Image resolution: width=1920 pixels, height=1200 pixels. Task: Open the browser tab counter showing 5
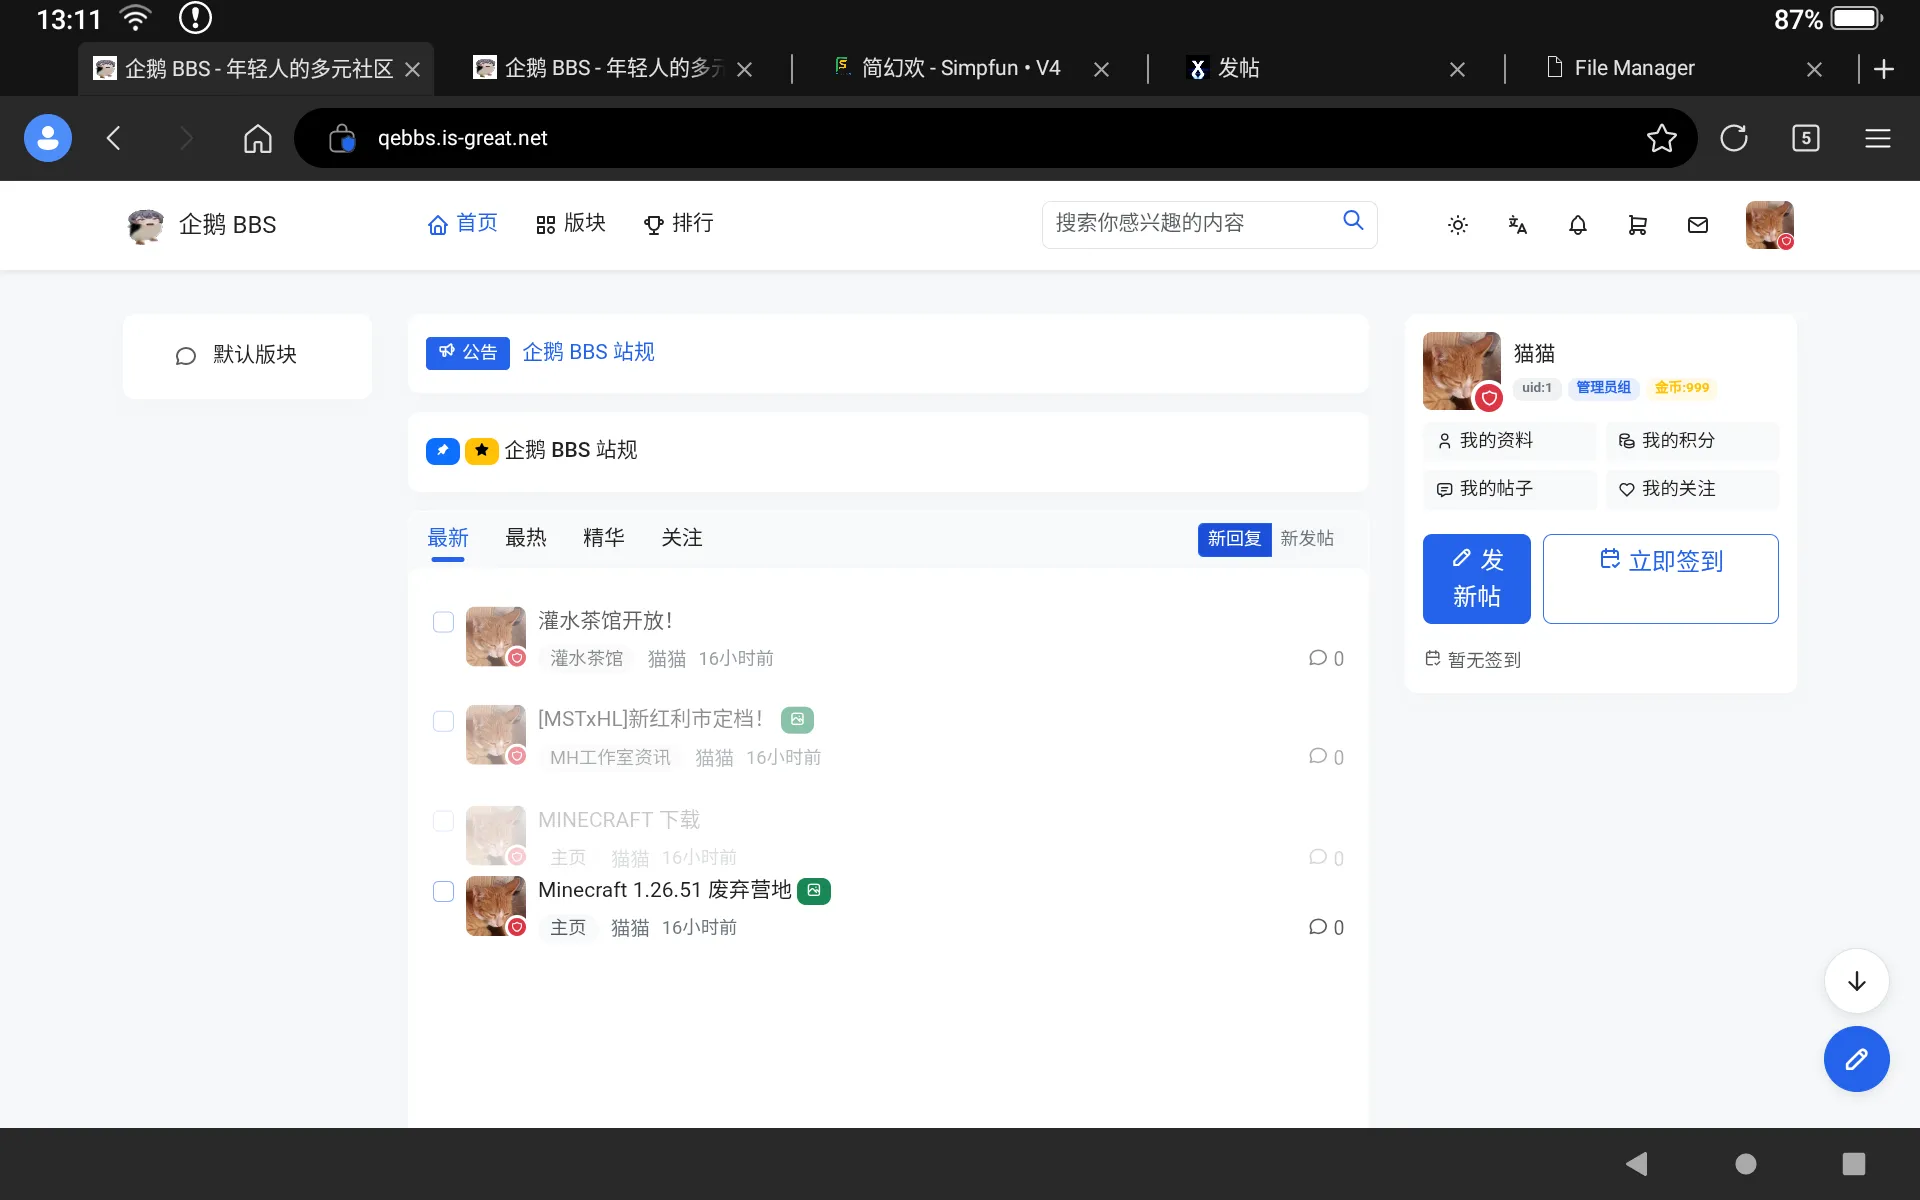(1805, 138)
